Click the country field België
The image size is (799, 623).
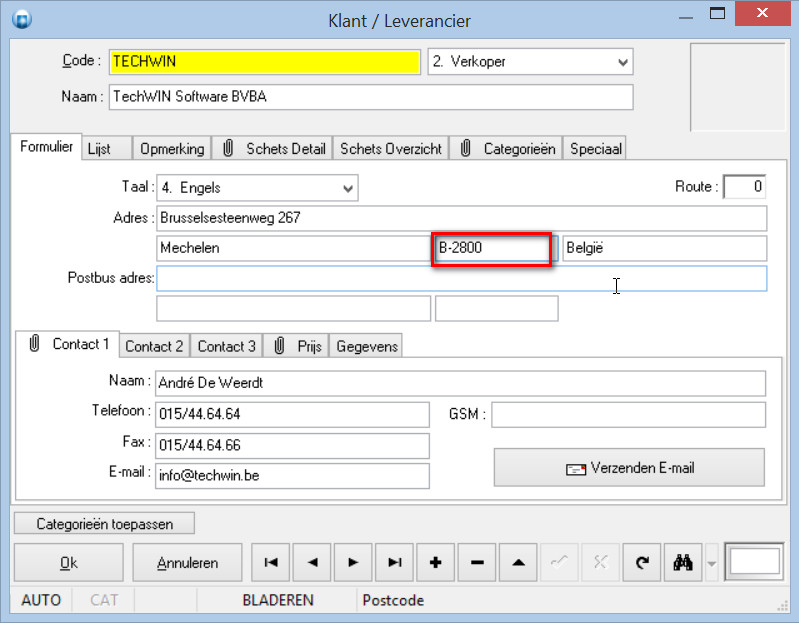pyautogui.click(x=664, y=248)
